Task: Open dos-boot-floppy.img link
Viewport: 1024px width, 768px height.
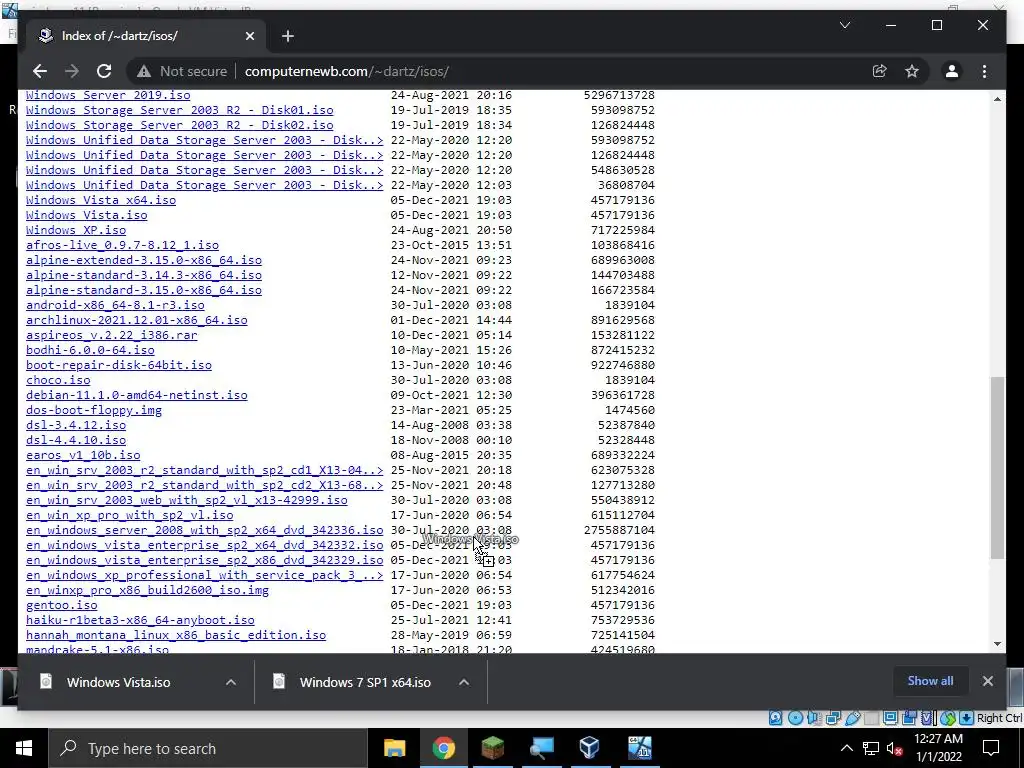Action: 93,410
